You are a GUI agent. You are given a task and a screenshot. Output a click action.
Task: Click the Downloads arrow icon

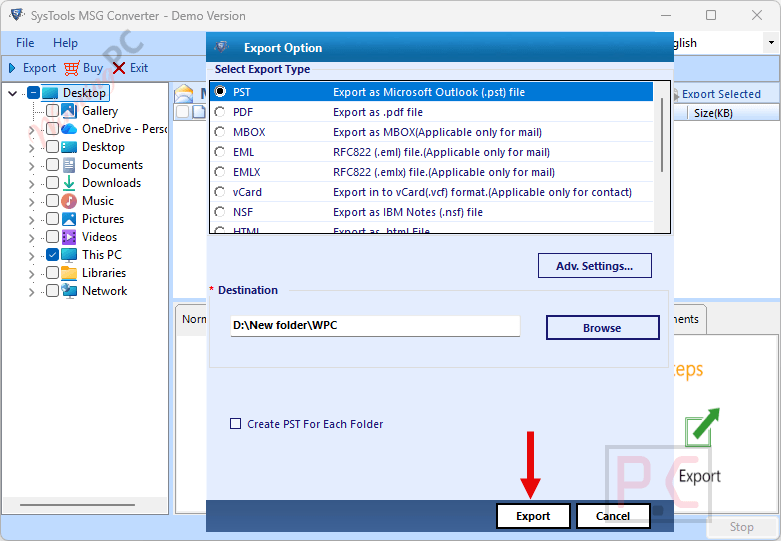(x=69, y=183)
